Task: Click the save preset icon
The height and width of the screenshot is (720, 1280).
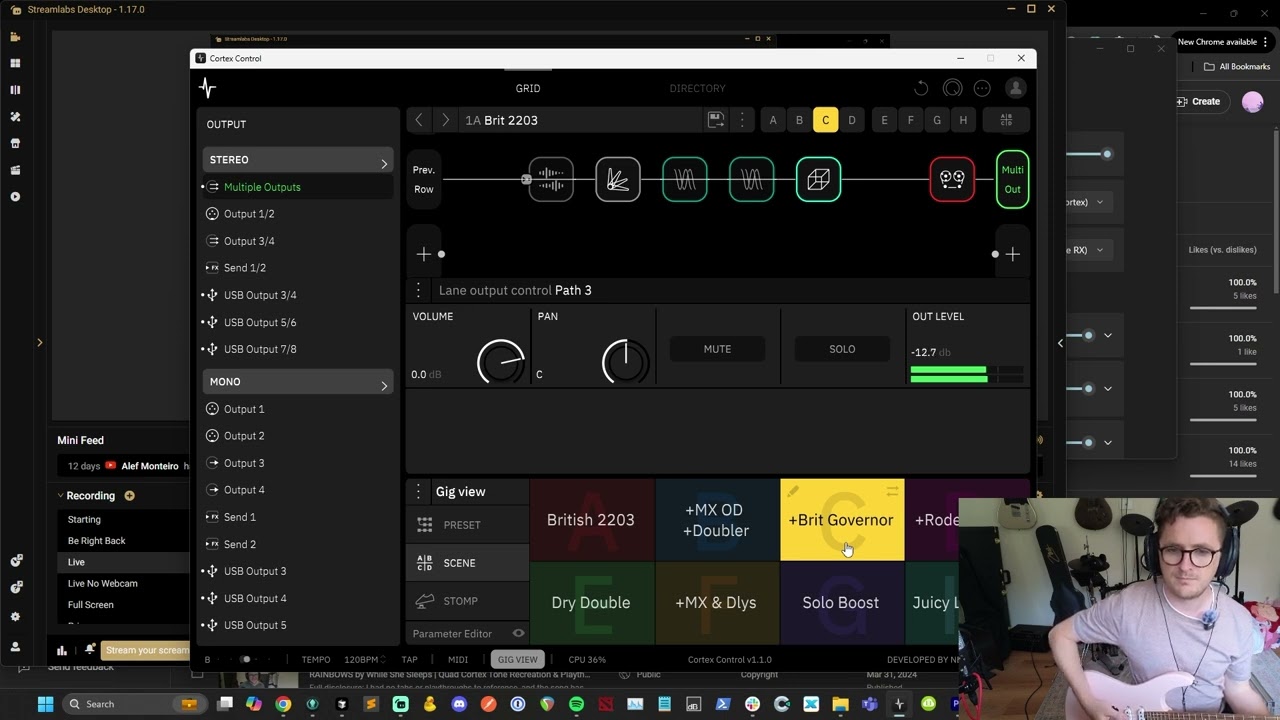Action: (716, 120)
